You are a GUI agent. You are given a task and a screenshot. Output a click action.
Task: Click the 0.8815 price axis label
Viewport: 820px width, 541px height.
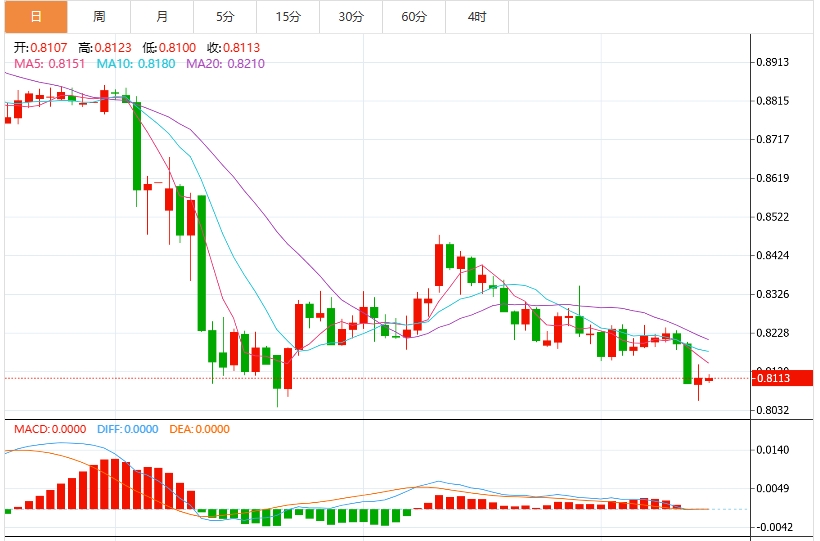point(773,101)
